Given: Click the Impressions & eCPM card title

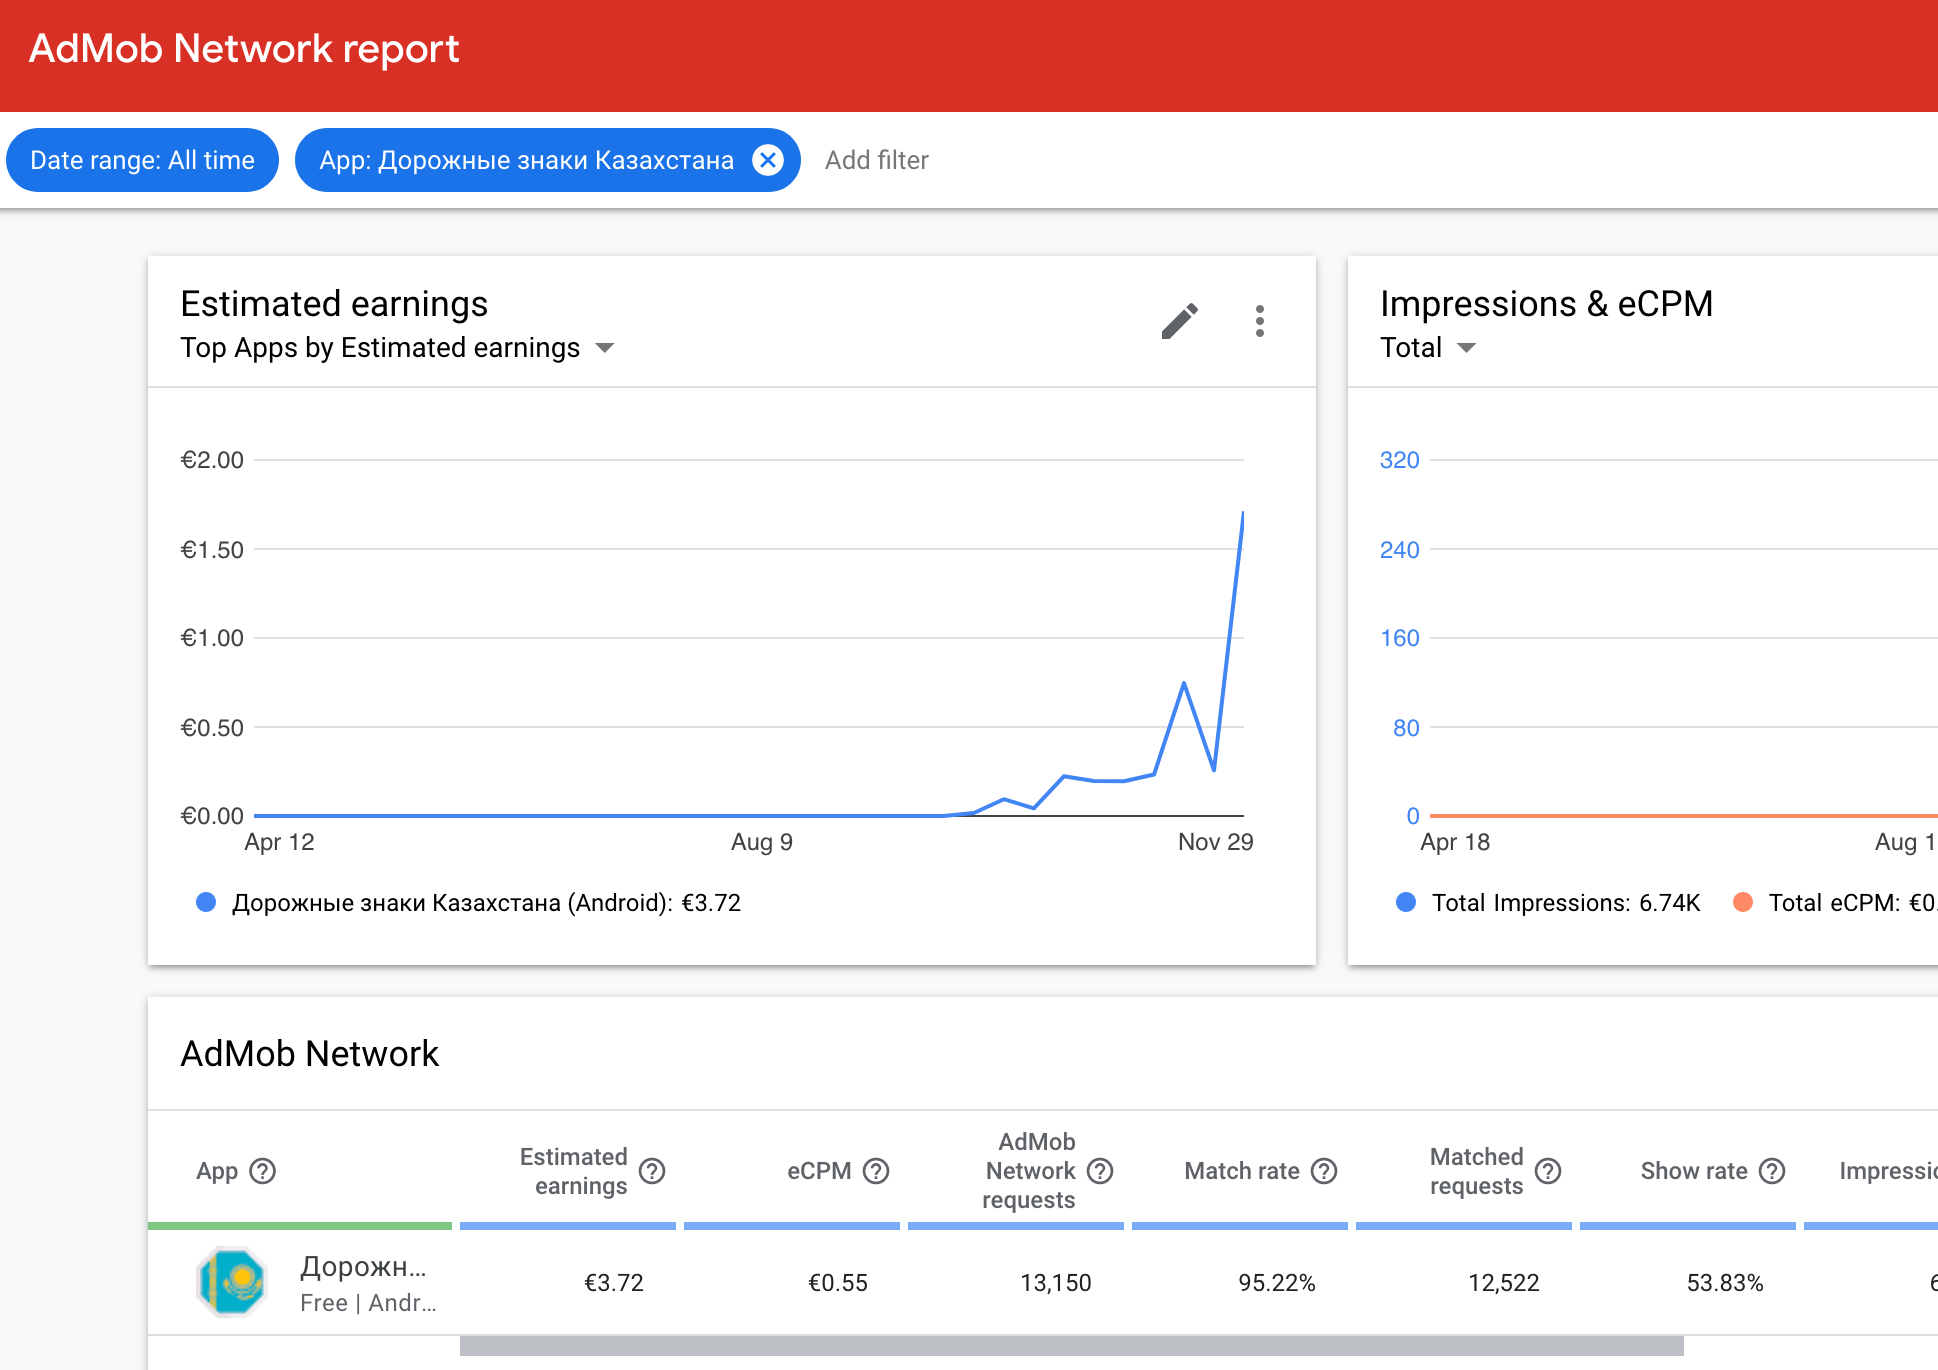Looking at the screenshot, I should (x=1547, y=303).
